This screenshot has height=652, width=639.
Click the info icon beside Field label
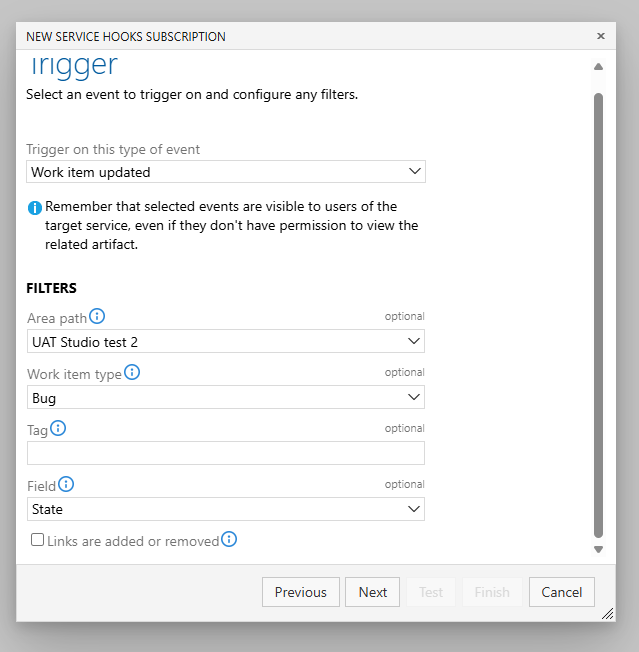point(66,484)
